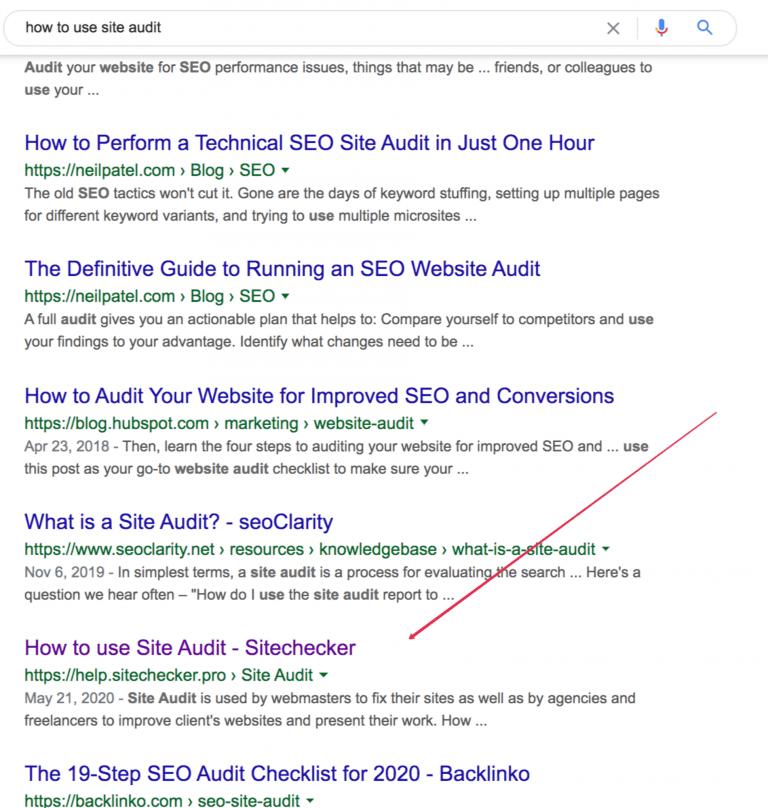Click the snippet starting 'A full audit gives you an actionable plan'
Image resolution: width=768 pixels, height=808 pixels.
pos(339,330)
